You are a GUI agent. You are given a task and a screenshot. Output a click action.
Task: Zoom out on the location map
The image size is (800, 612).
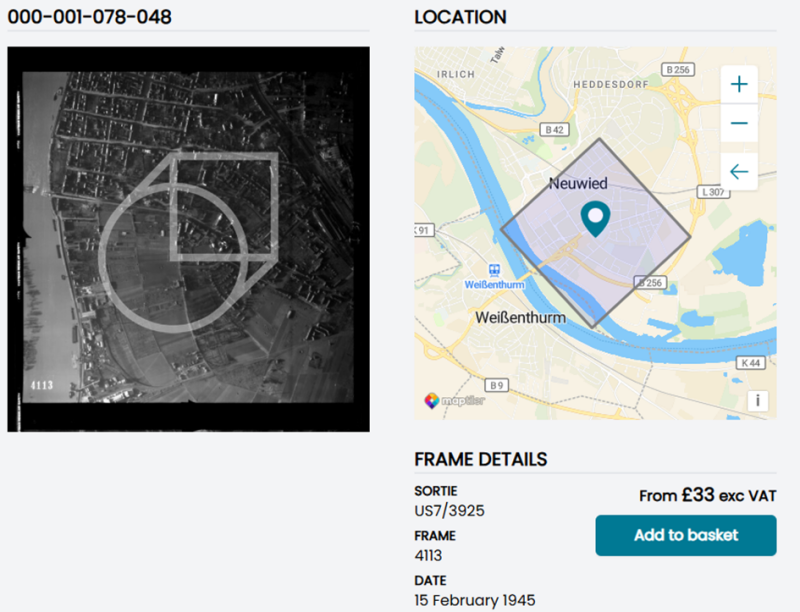pyautogui.click(x=739, y=124)
